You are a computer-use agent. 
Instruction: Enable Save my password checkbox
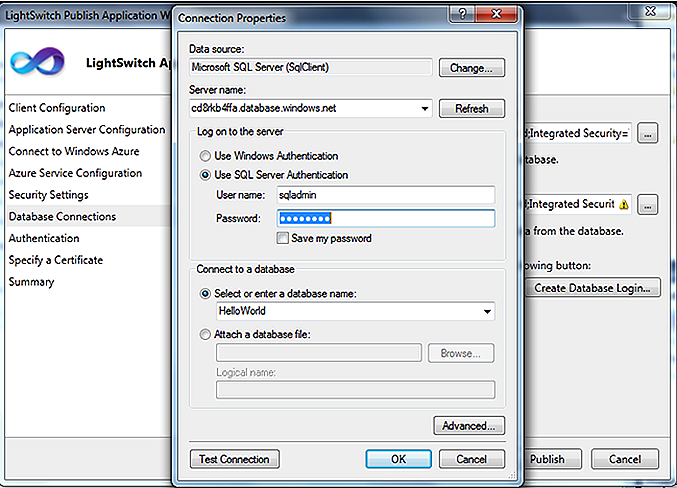point(282,238)
